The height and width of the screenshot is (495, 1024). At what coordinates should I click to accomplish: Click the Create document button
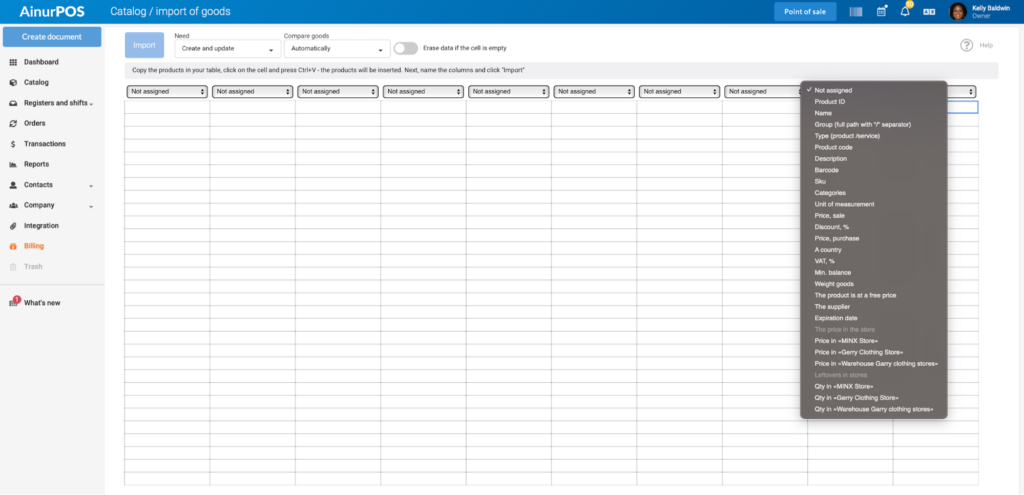tap(52, 37)
